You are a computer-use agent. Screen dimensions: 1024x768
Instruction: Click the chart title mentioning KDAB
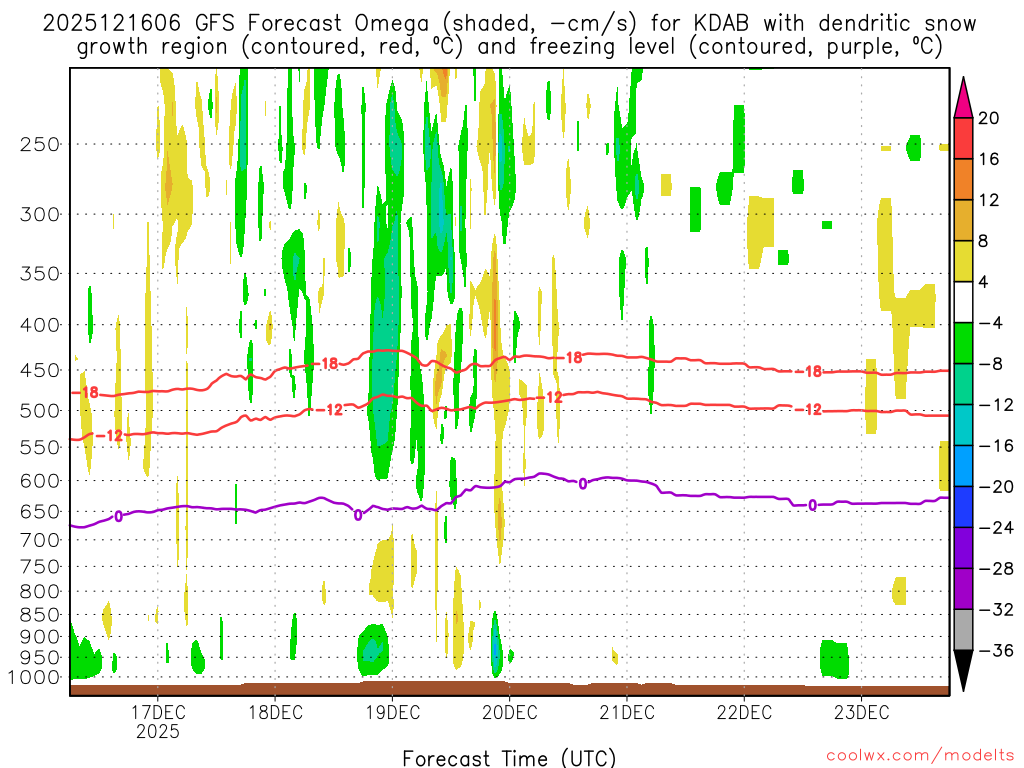point(509,35)
